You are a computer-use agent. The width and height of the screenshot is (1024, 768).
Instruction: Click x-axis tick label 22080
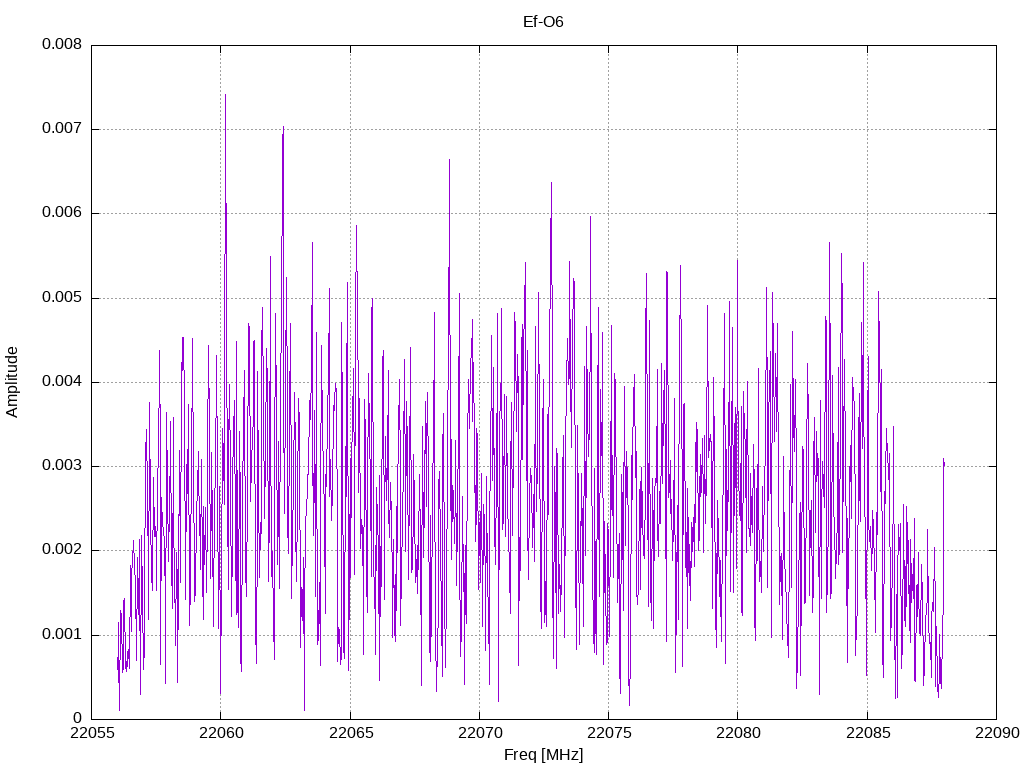tap(739, 733)
